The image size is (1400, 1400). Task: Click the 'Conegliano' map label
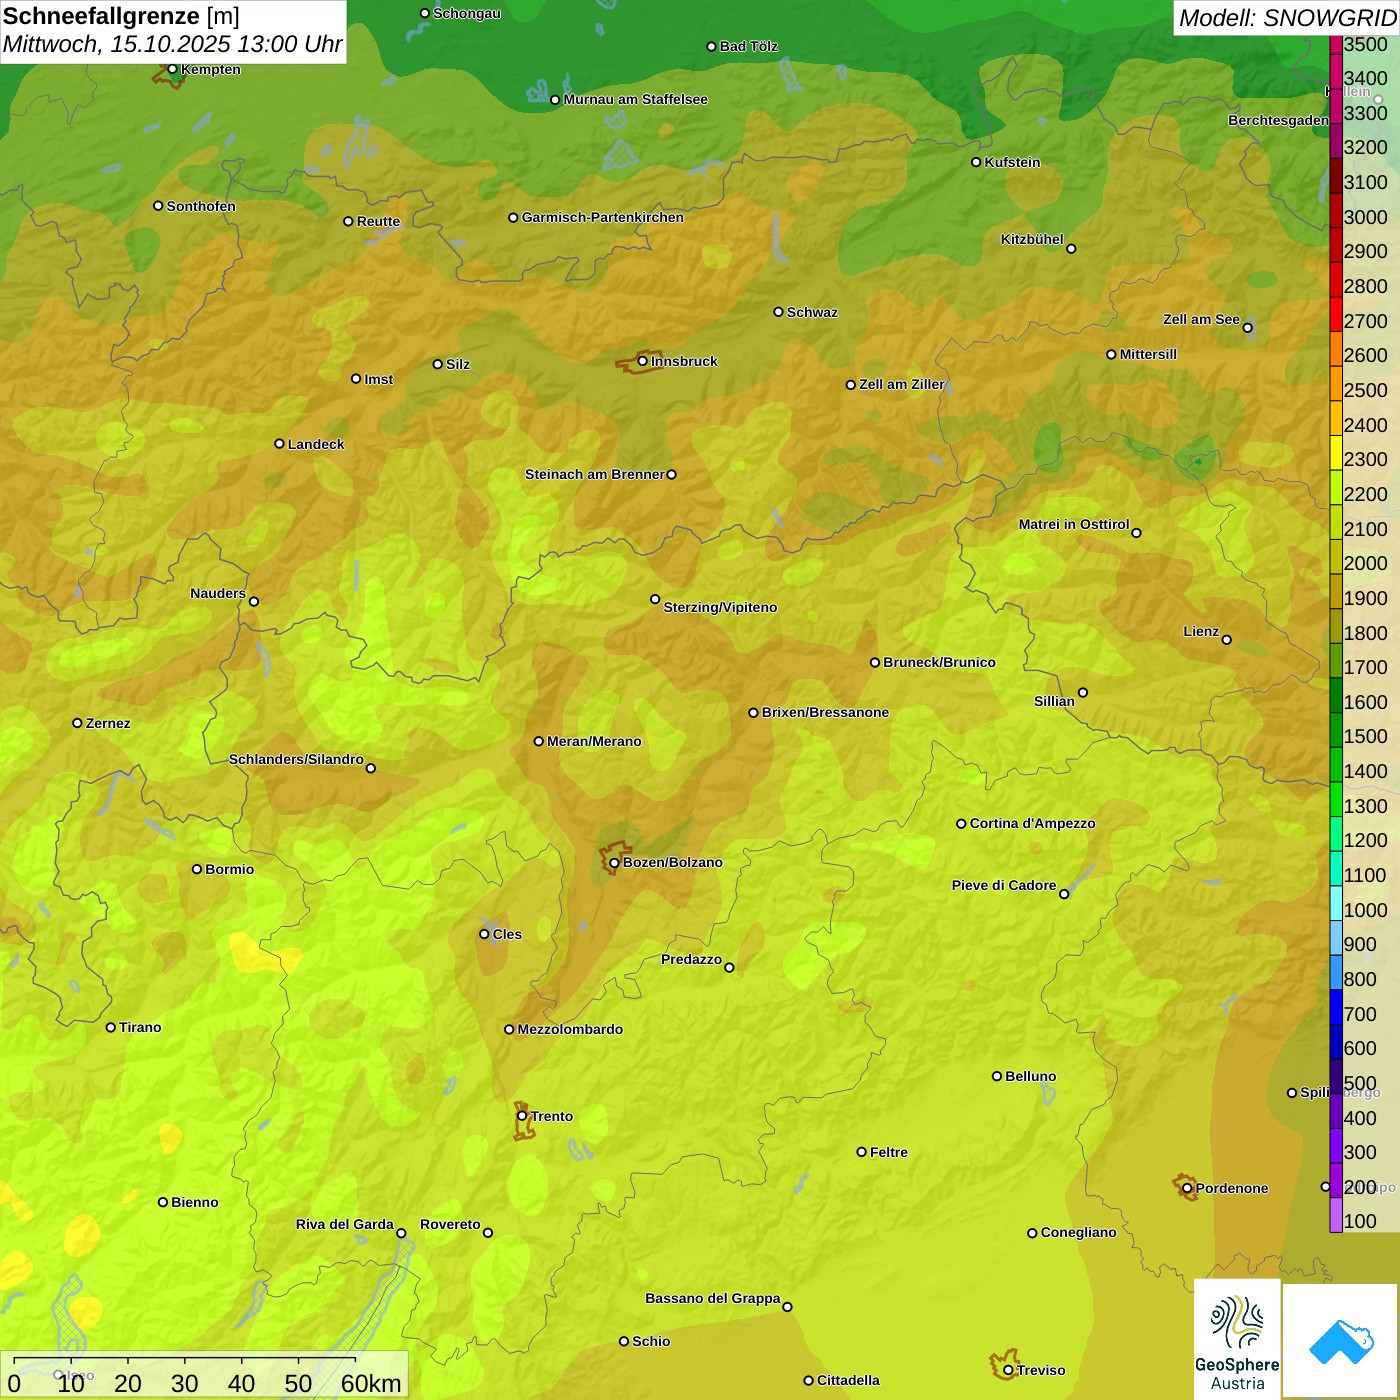click(x=1078, y=1232)
